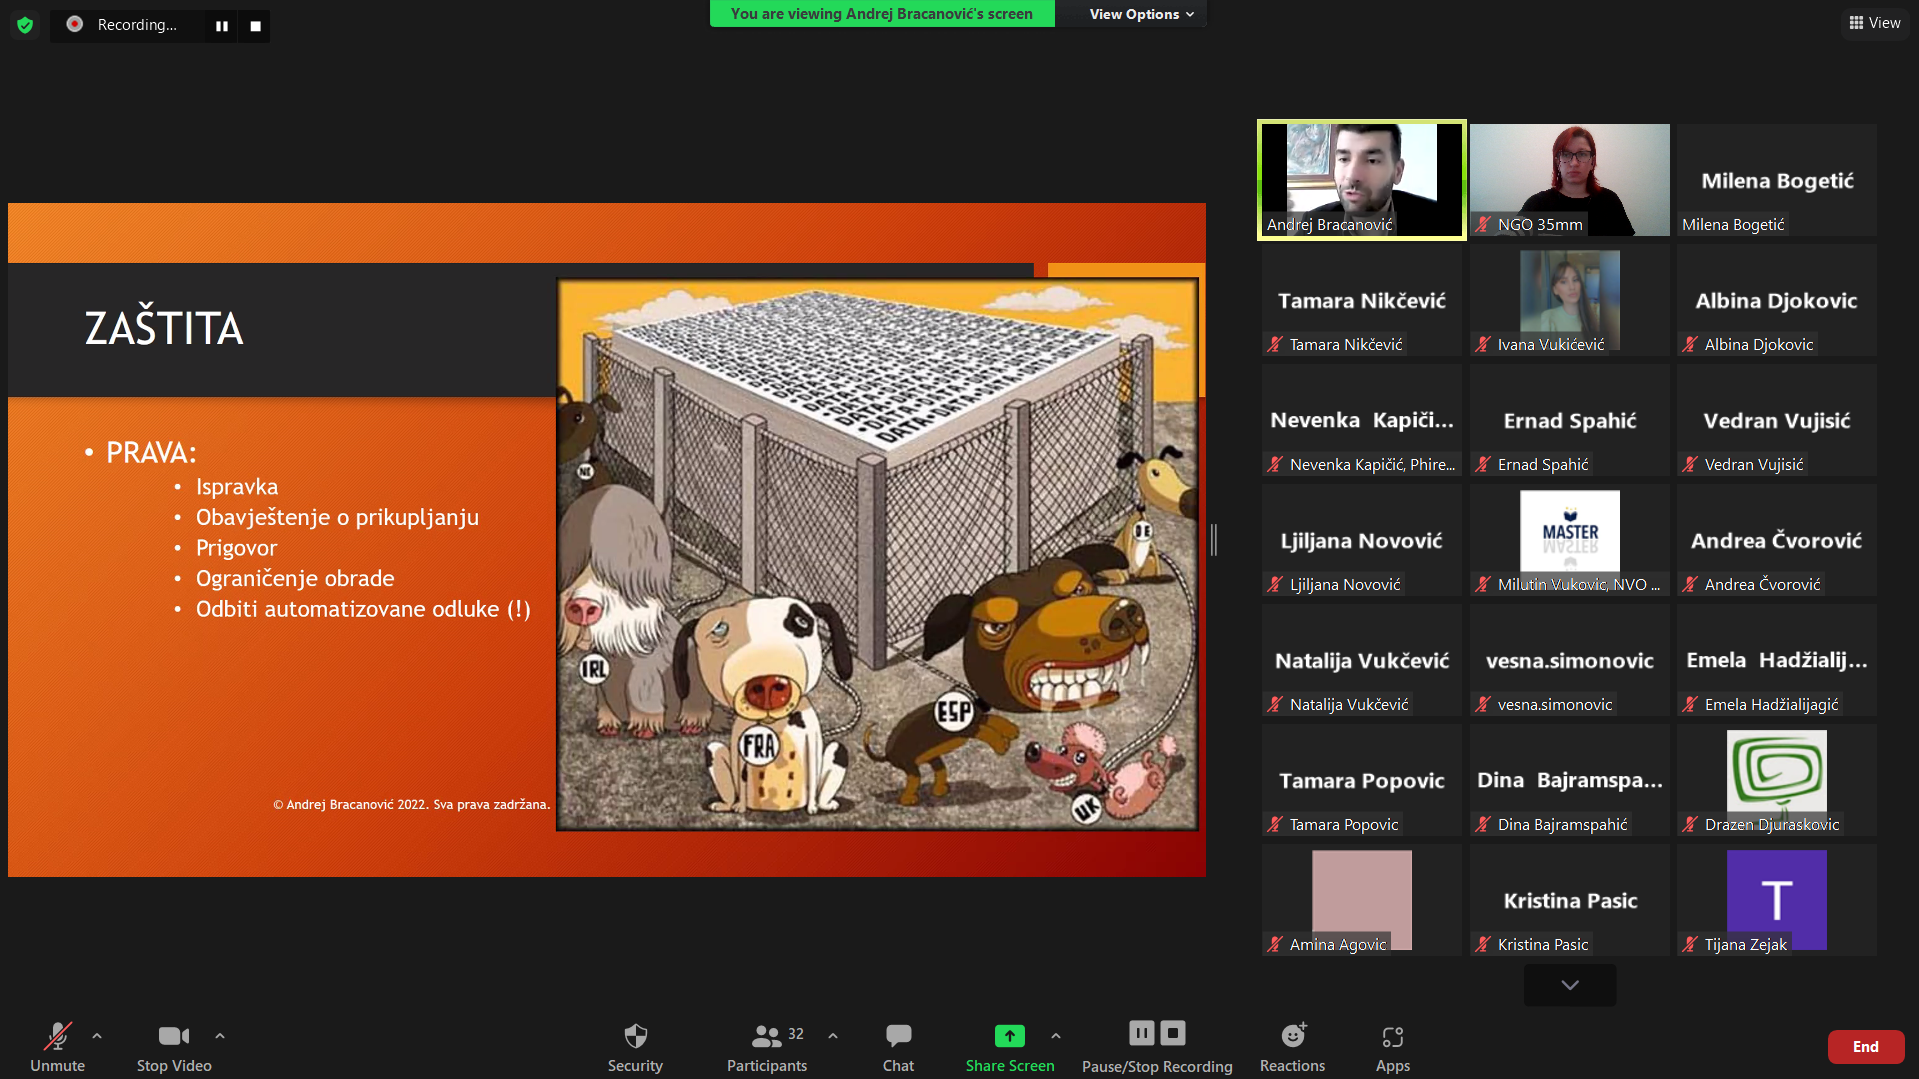Select Milena Bogetić's participant tile
Screen dimensions: 1919x1079
coord(1777,180)
